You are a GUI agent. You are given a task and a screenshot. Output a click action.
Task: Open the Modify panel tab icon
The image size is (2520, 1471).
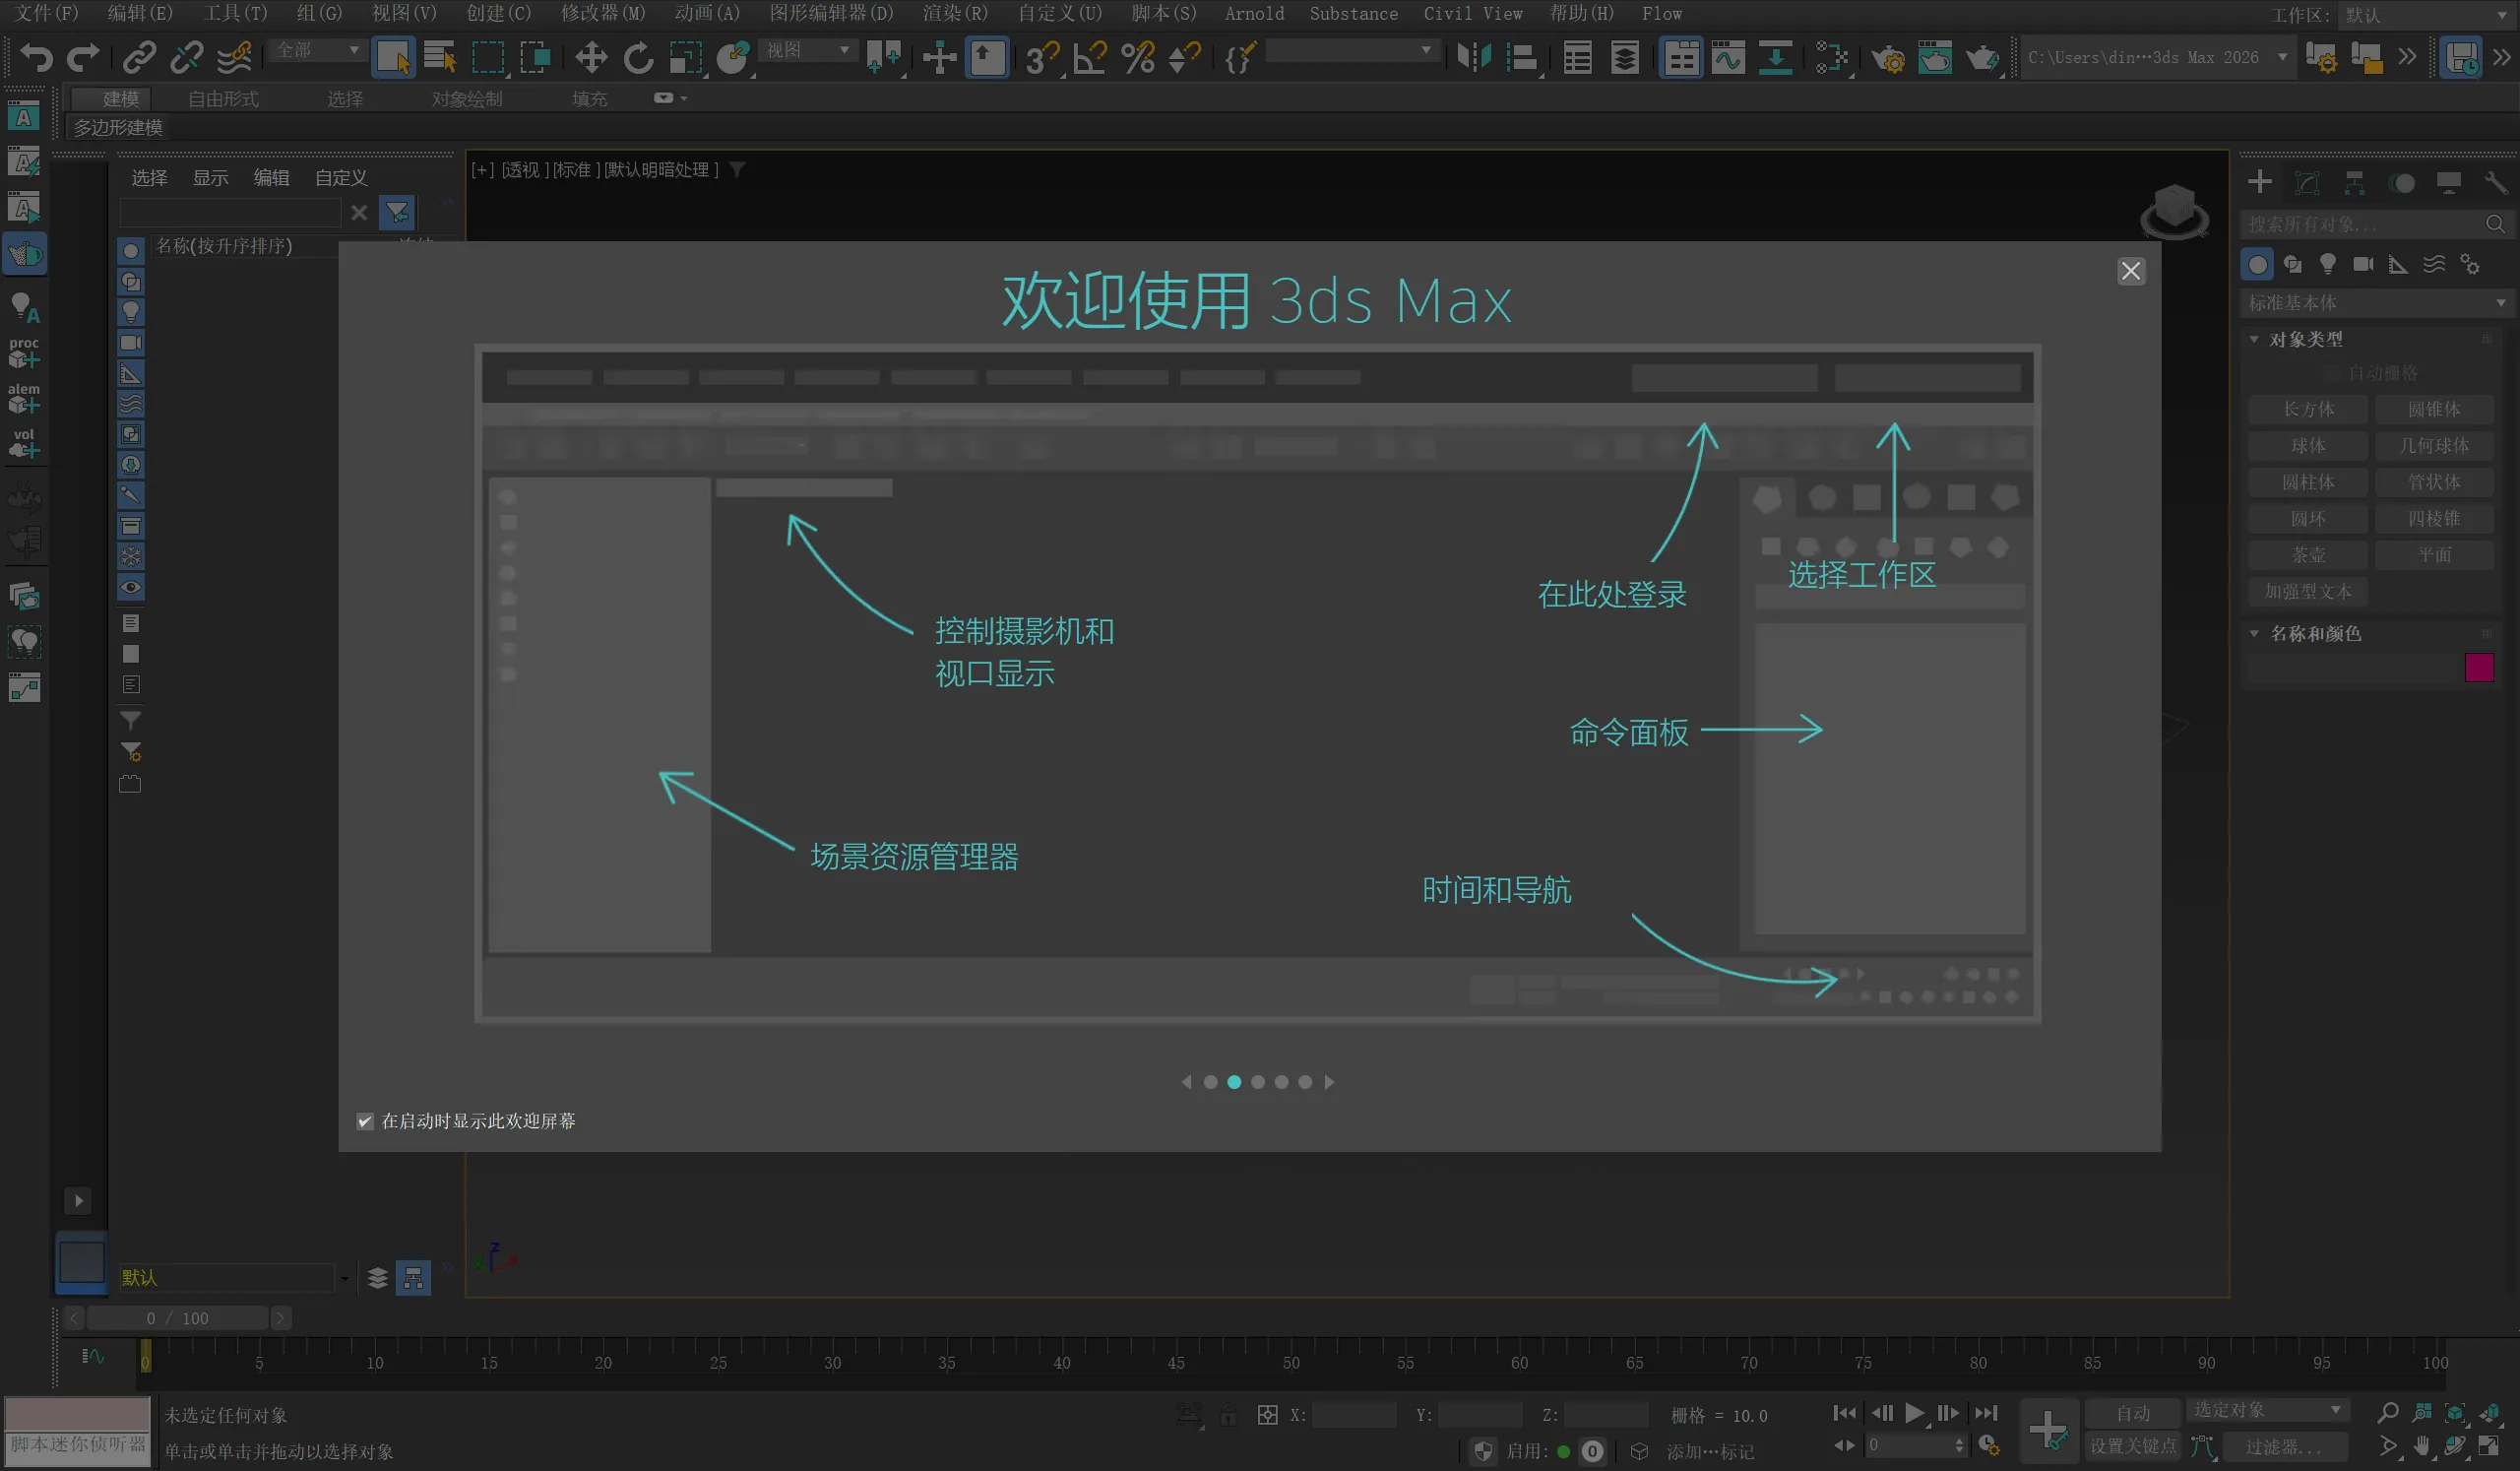coord(2307,182)
